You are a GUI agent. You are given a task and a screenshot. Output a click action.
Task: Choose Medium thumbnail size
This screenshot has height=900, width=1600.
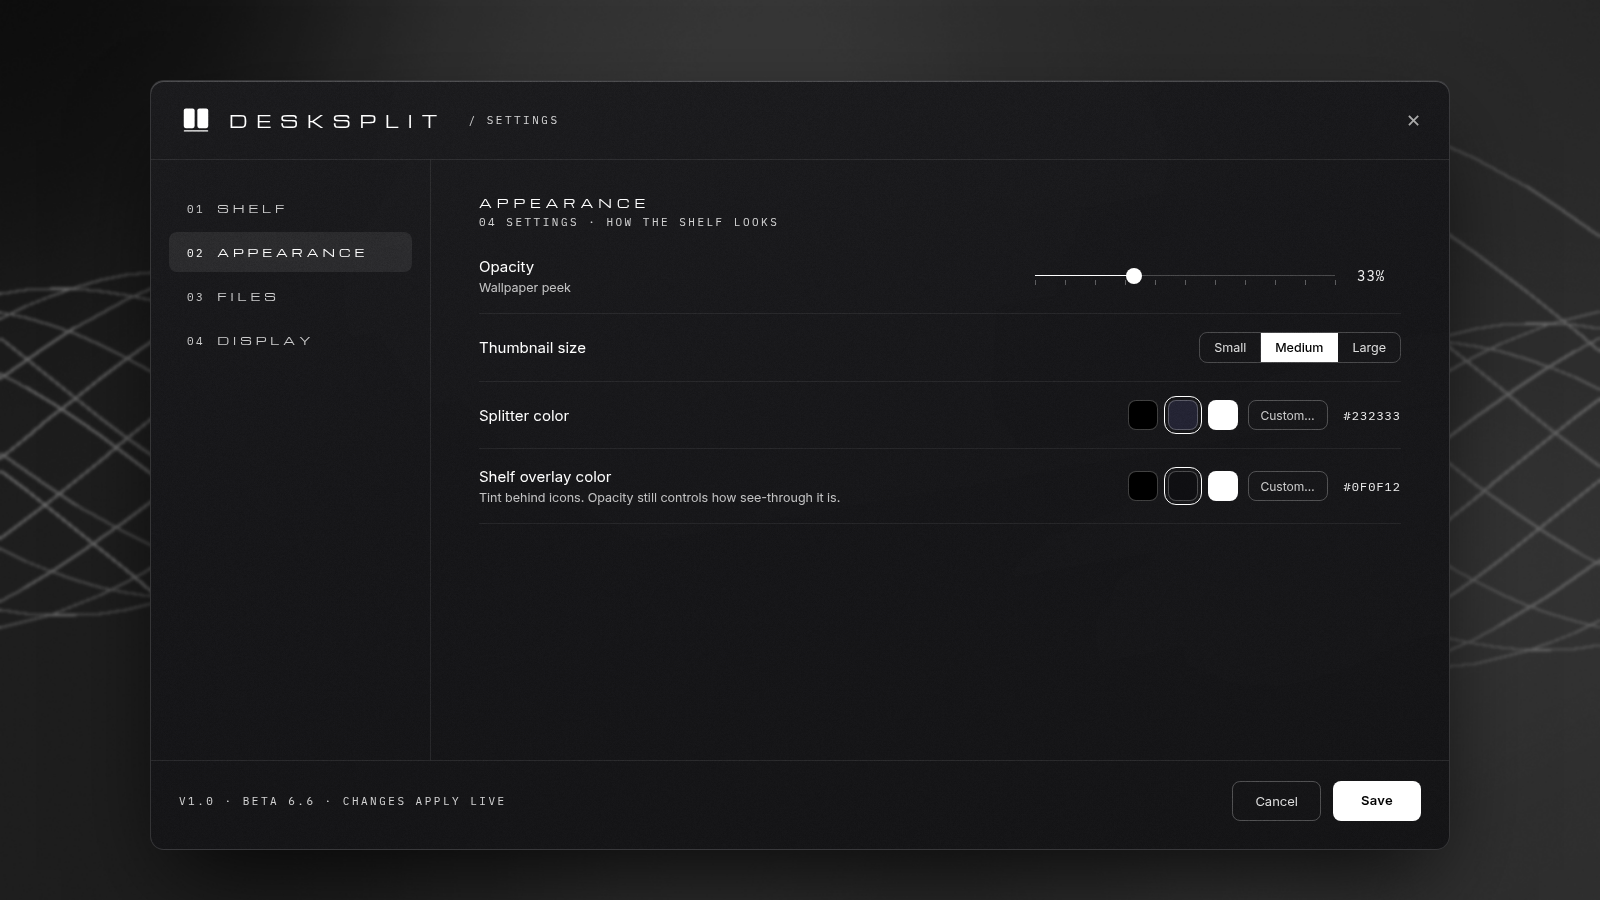pos(1299,347)
